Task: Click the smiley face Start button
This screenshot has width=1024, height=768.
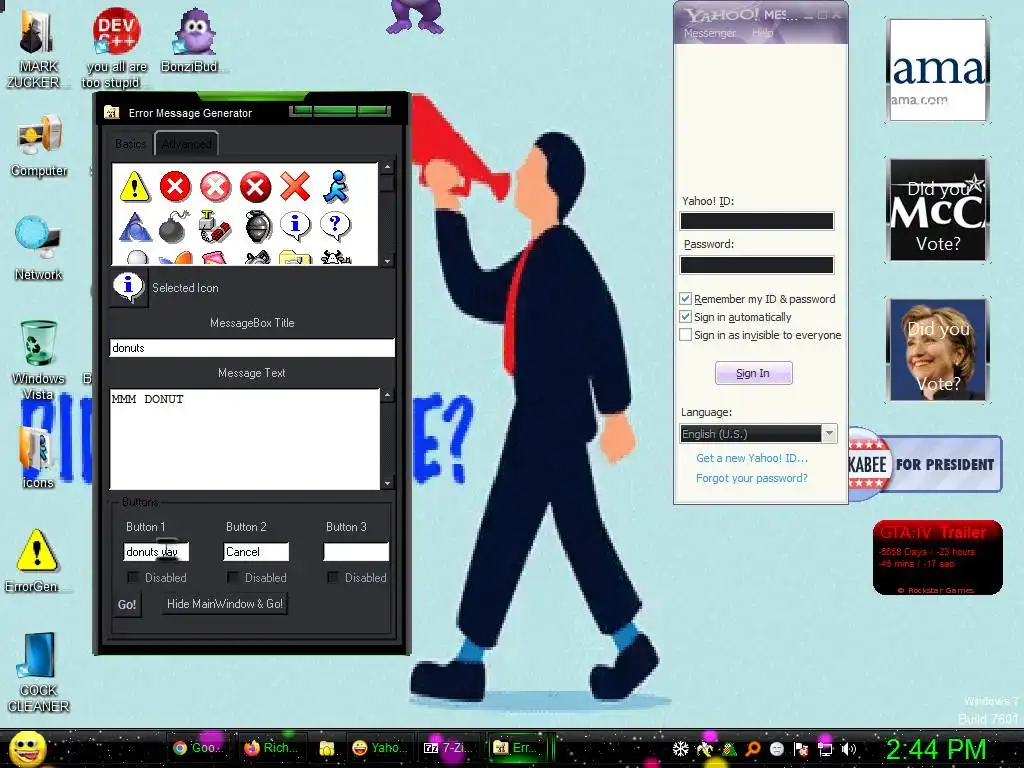Action: (27, 749)
